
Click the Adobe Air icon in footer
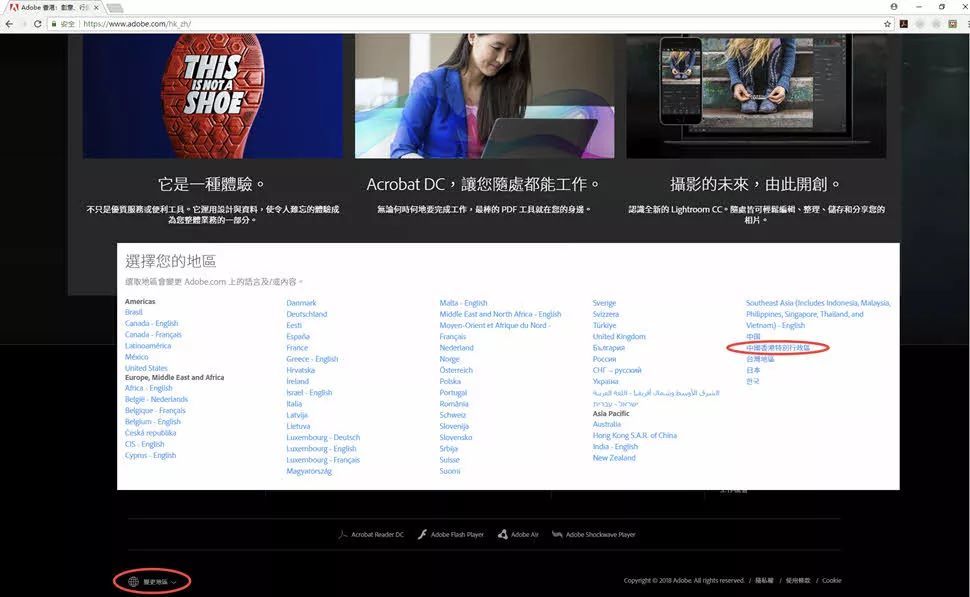pos(503,534)
